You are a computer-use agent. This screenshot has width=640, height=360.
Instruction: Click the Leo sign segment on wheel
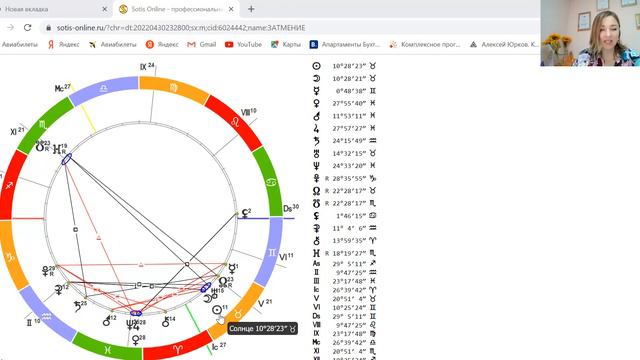pyautogui.click(x=235, y=122)
